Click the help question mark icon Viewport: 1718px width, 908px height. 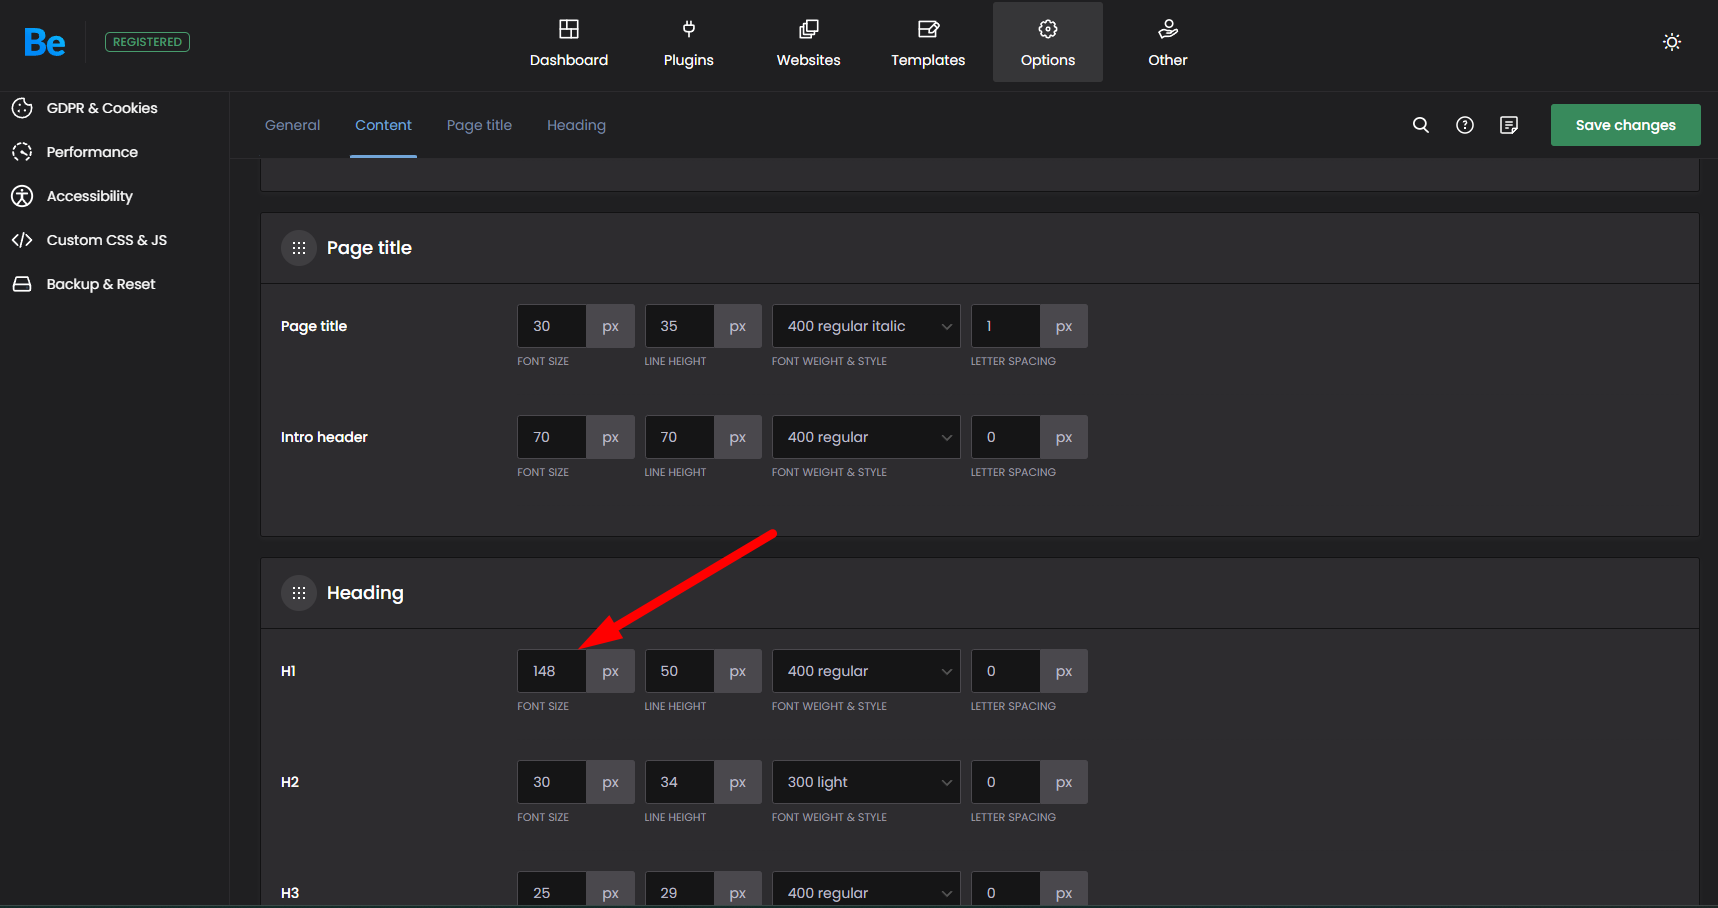pos(1464,125)
